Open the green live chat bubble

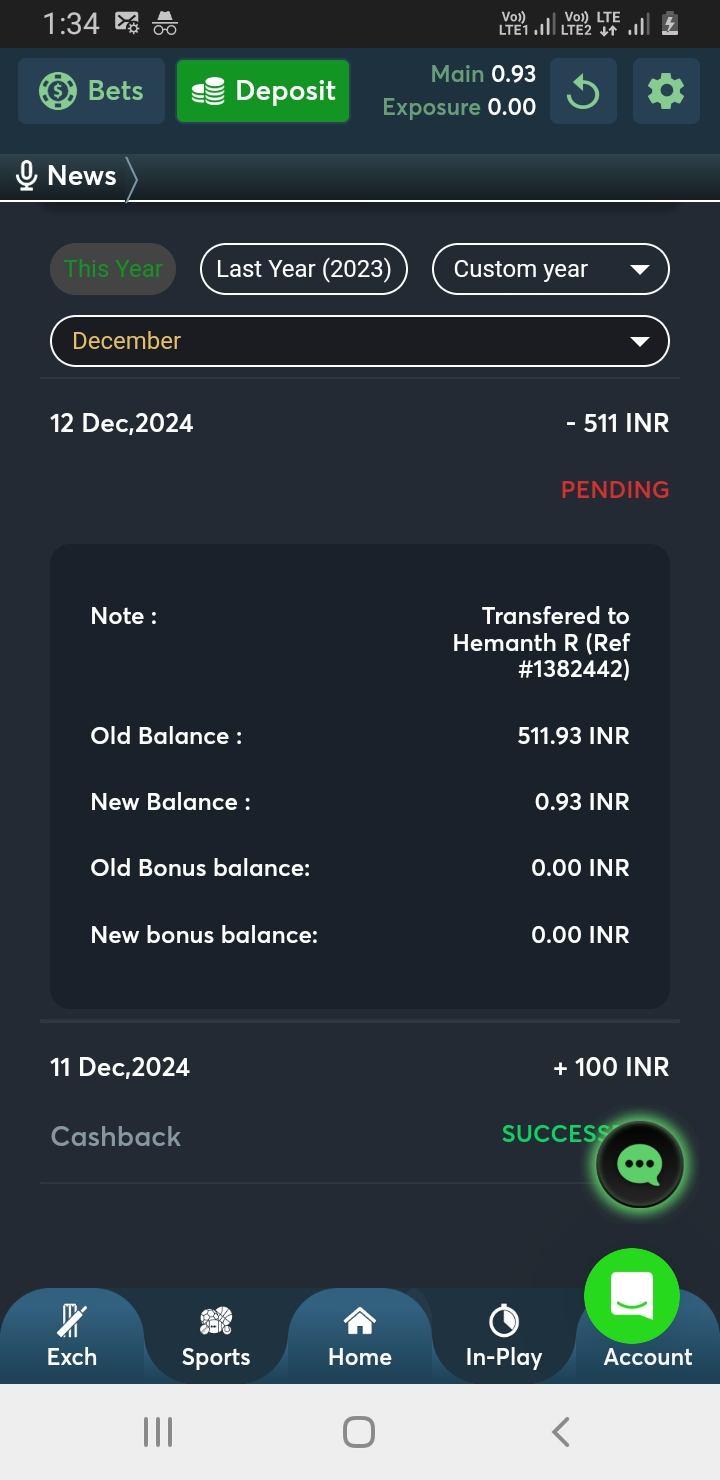[640, 1164]
